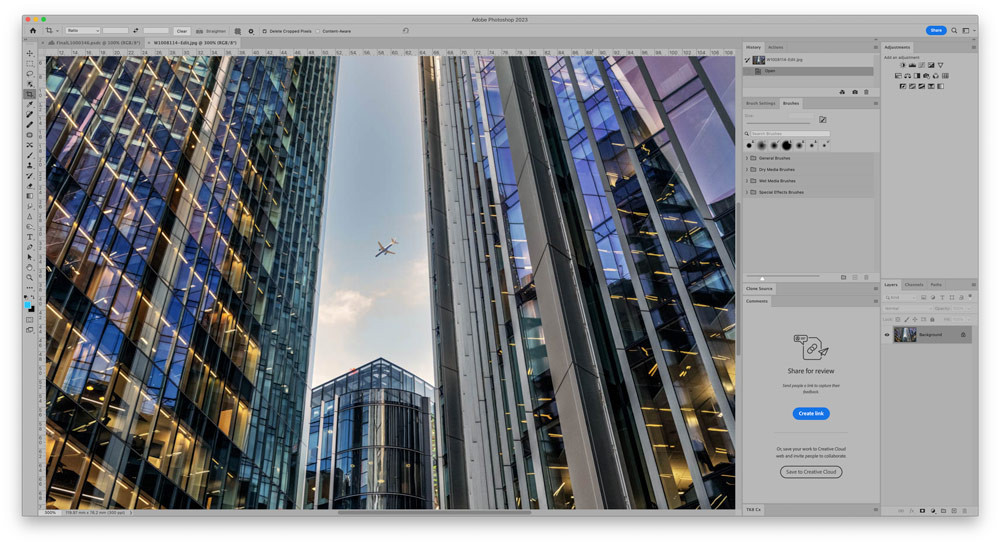Open the Ratio preset dropdown

83,31
